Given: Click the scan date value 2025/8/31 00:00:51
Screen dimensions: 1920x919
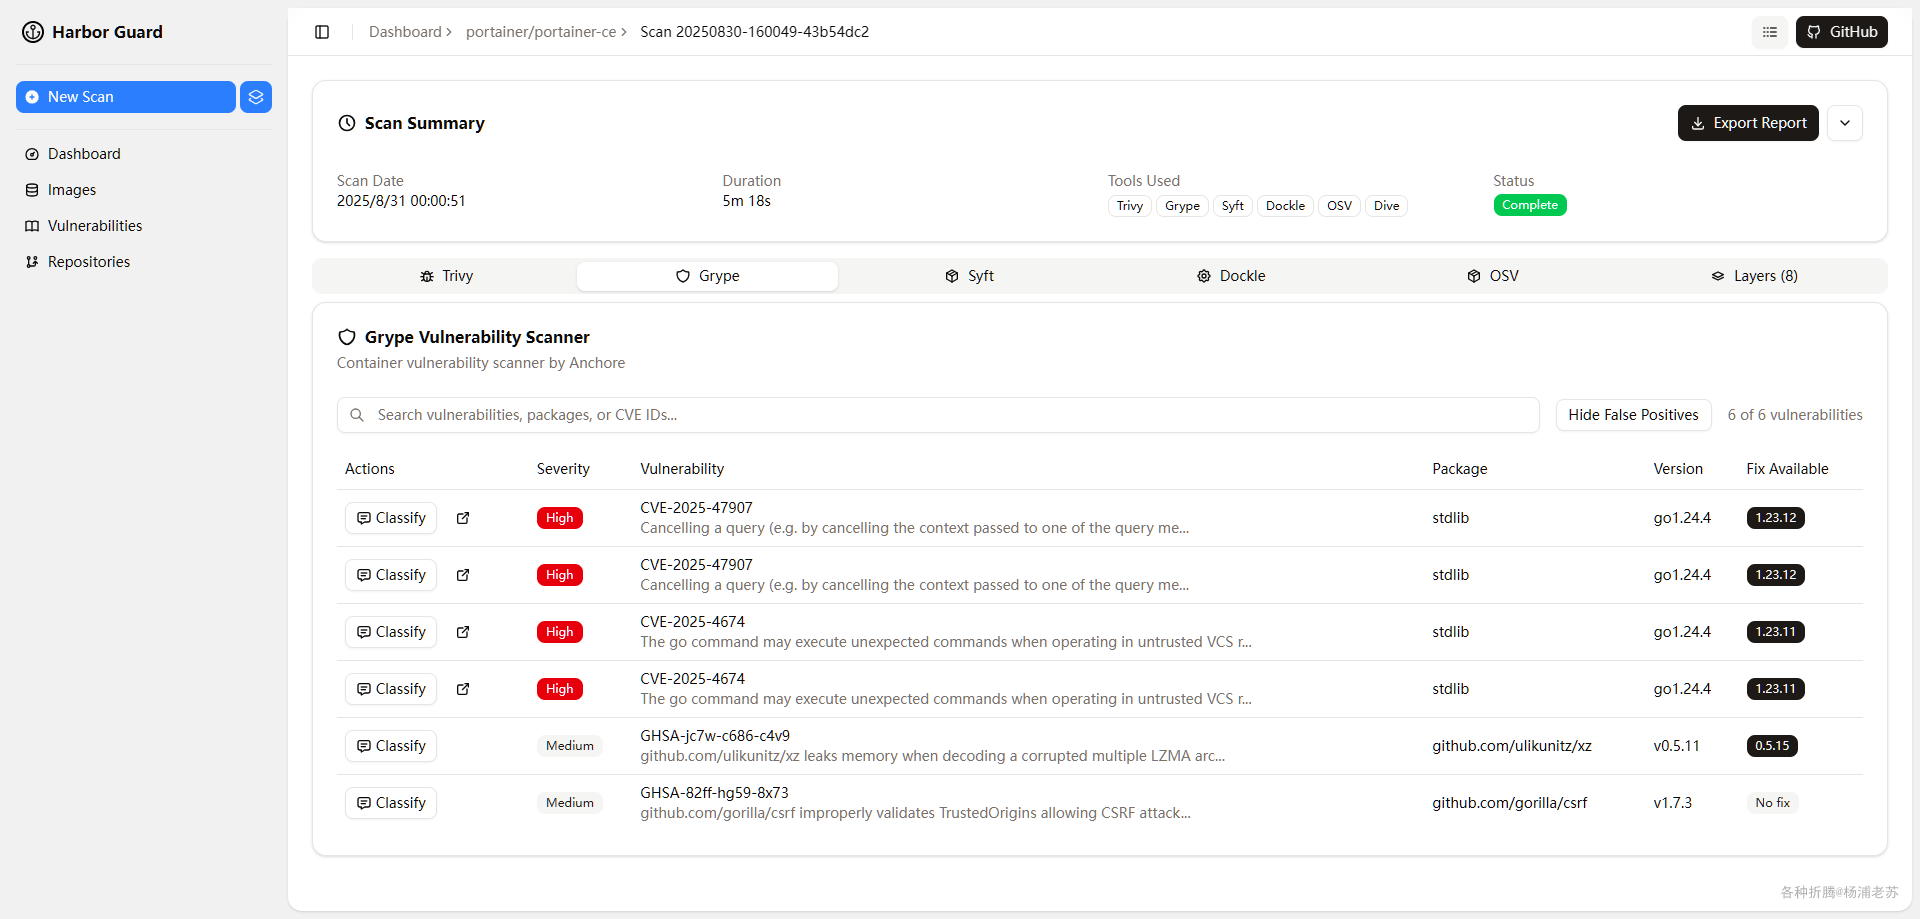Looking at the screenshot, I should pyautogui.click(x=401, y=201).
